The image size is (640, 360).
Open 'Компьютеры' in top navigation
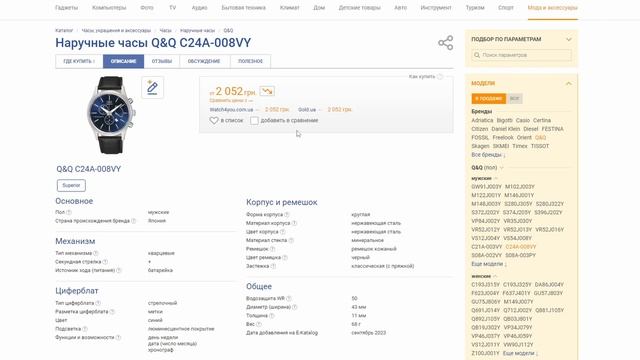coord(109,8)
